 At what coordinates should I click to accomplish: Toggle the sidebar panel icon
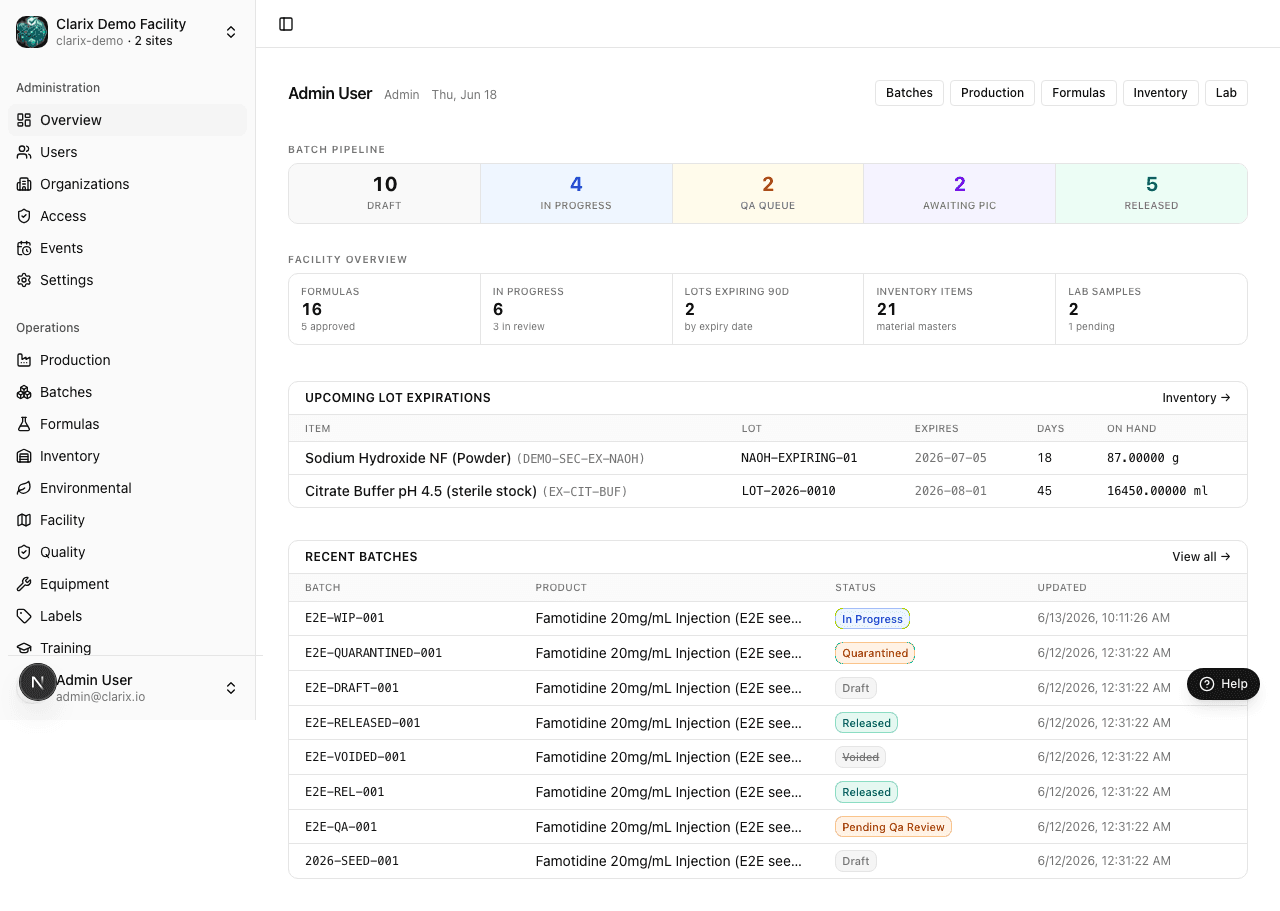(286, 24)
